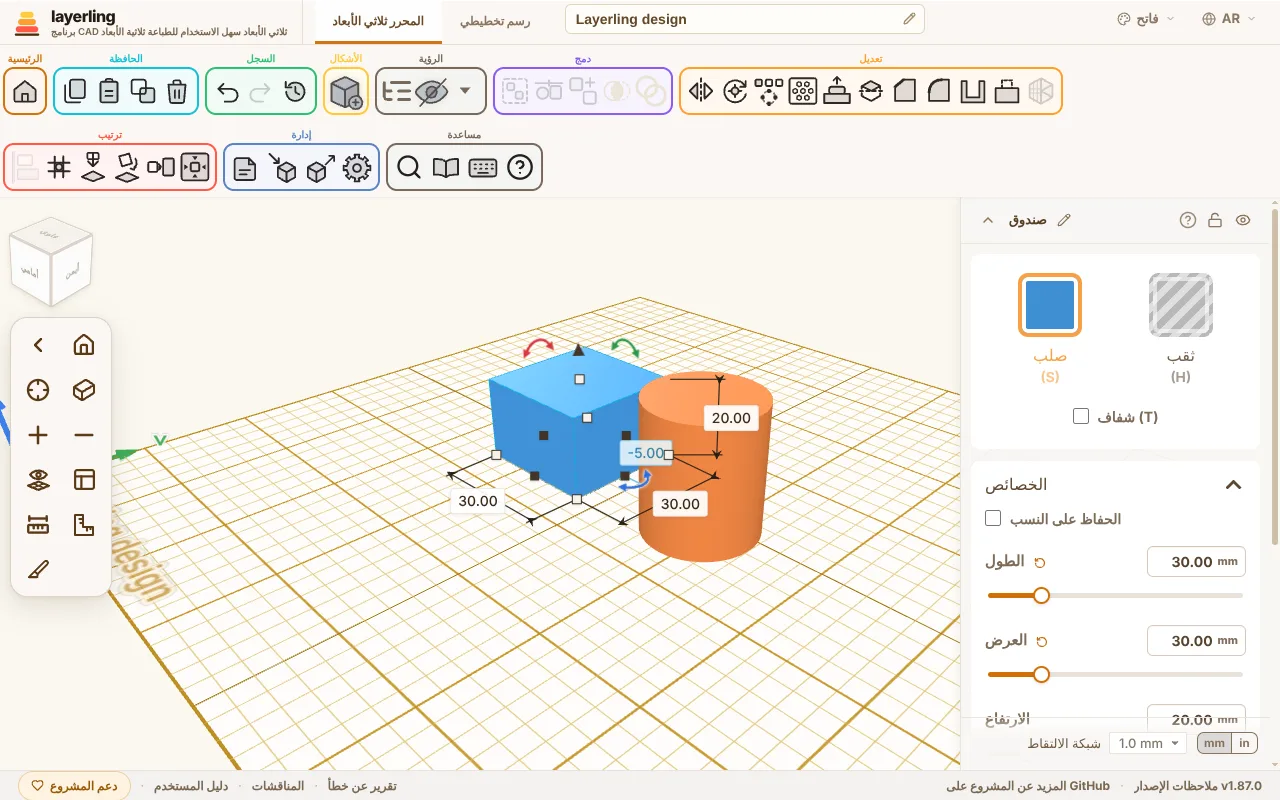The height and width of the screenshot is (800, 1280).
Task: Open the visibility dropdown arrow
Action: pos(465,91)
